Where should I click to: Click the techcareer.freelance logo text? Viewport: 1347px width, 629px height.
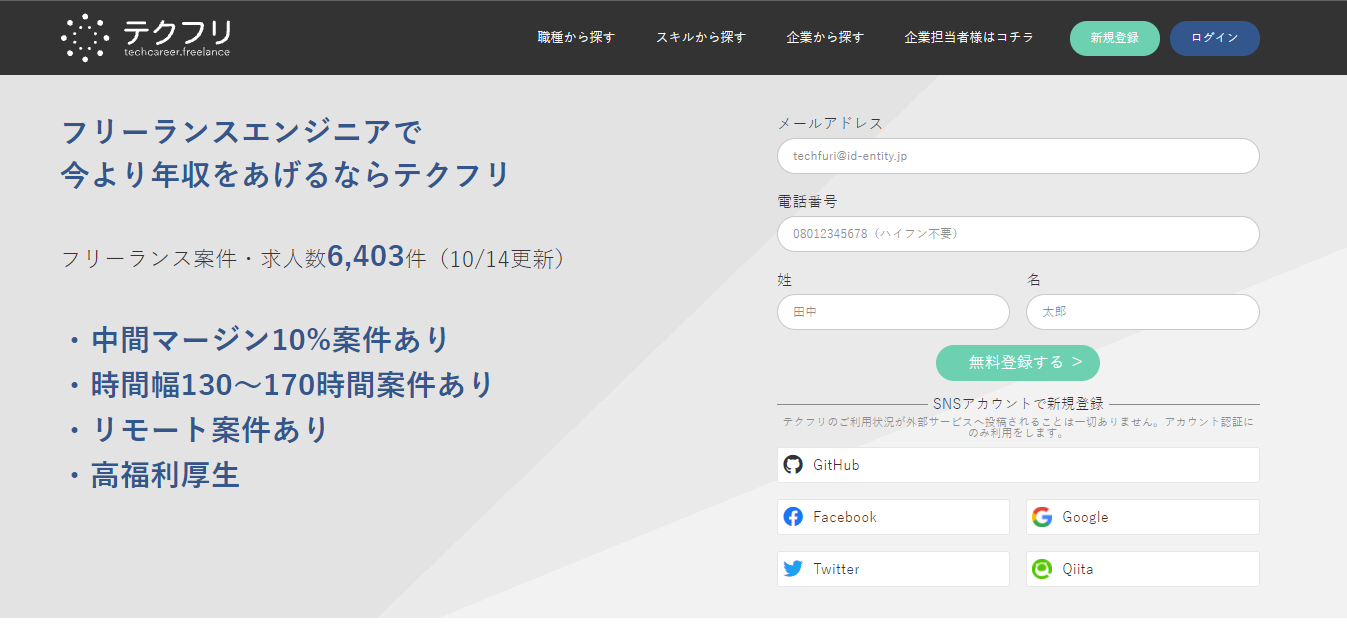point(177,53)
